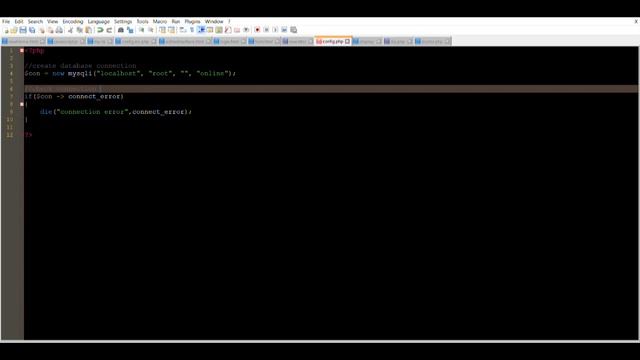Toggle the file Monitoring eye icon

[246, 30]
